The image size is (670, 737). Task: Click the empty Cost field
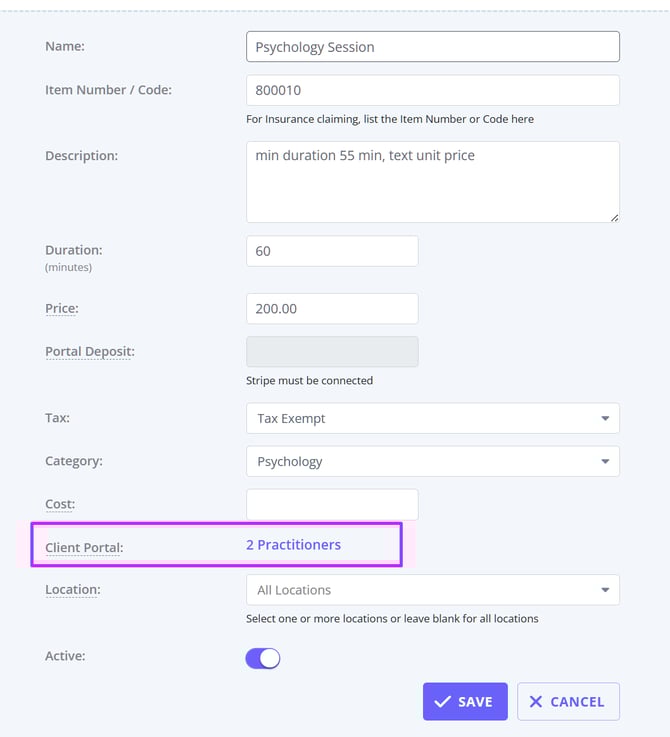[332, 505]
